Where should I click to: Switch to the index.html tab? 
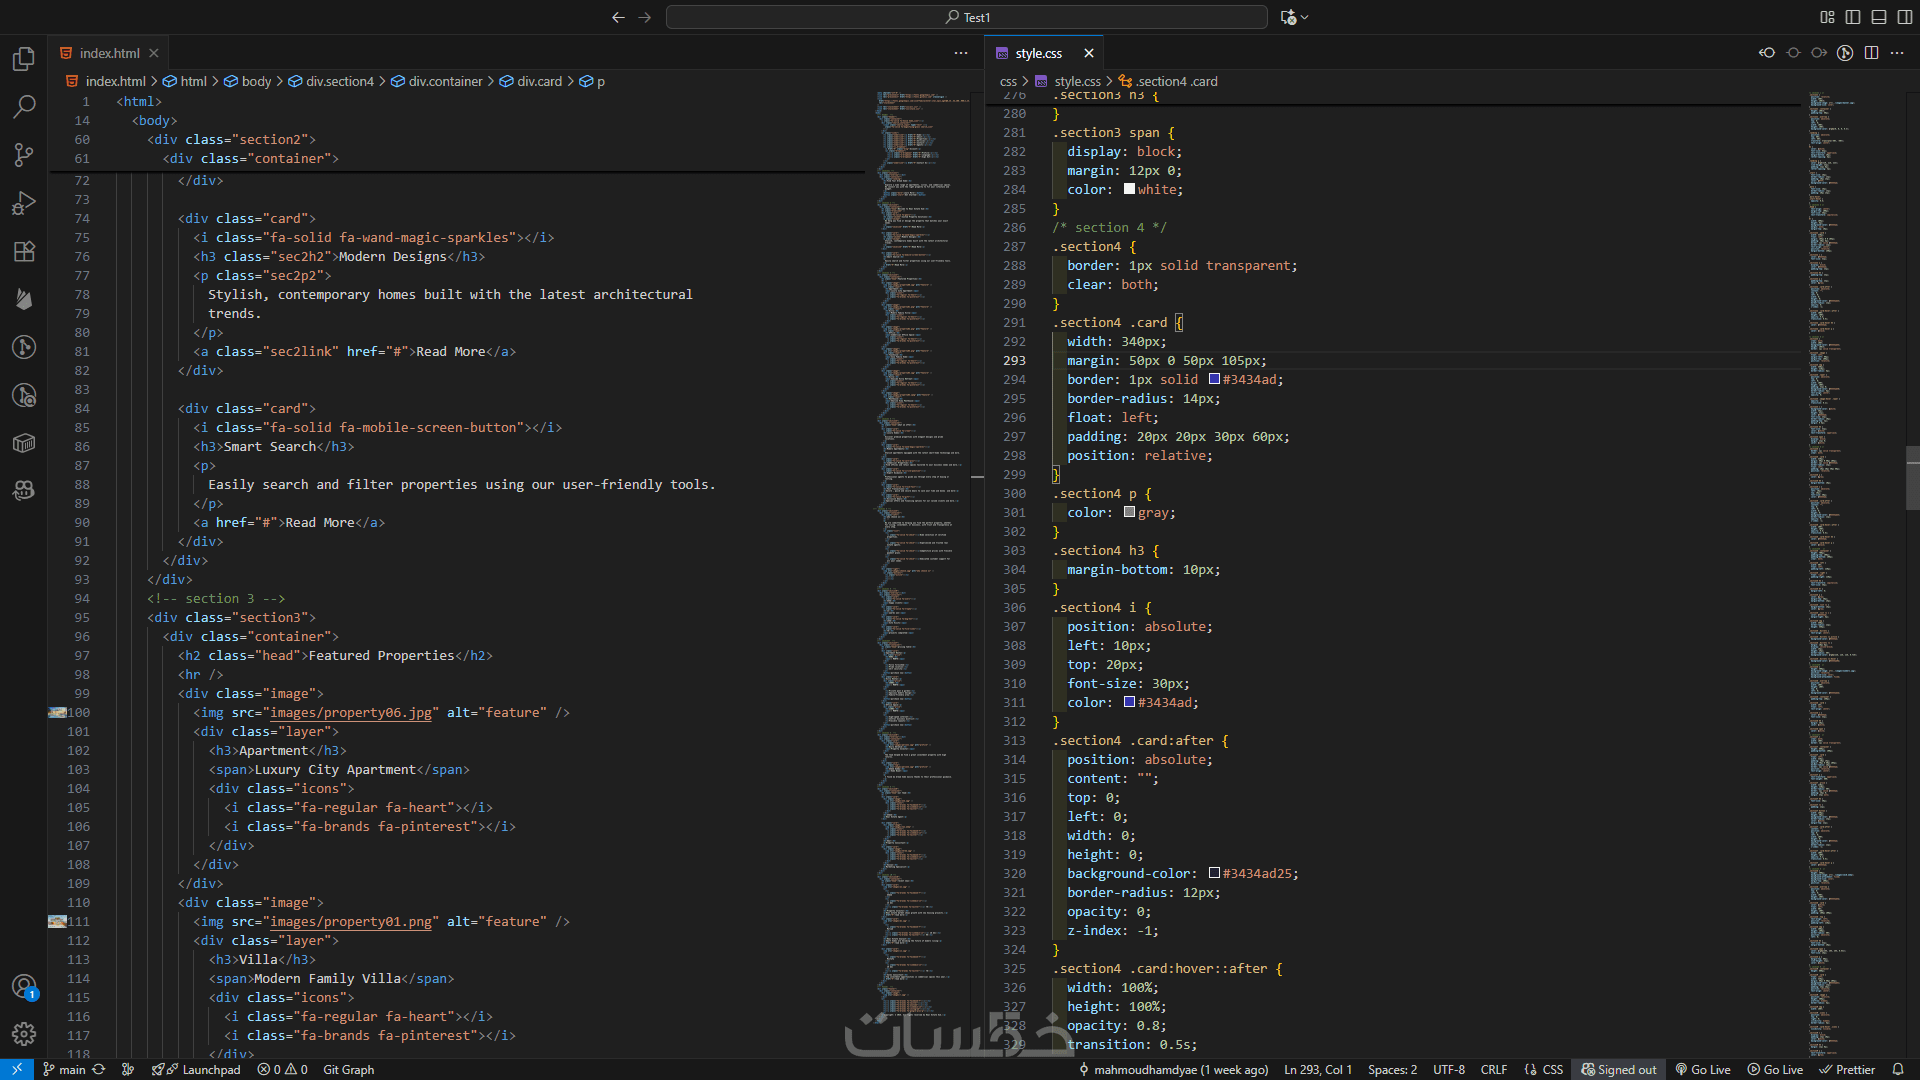[x=108, y=53]
